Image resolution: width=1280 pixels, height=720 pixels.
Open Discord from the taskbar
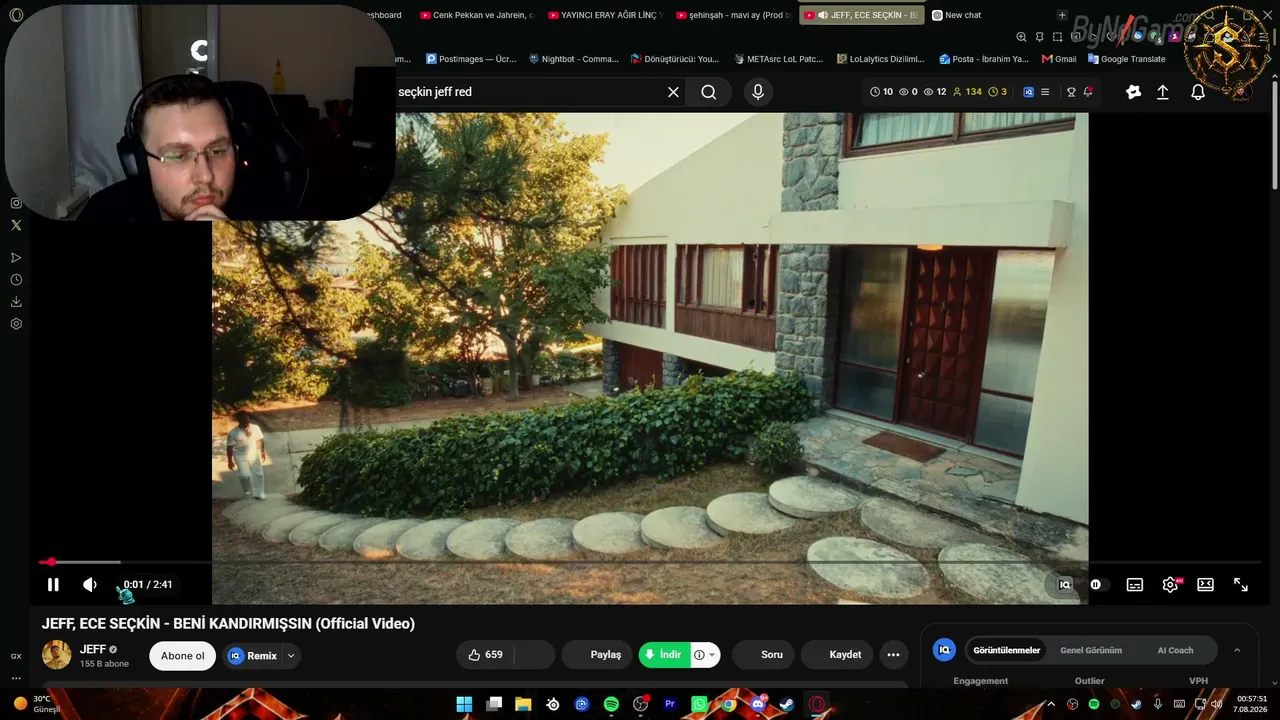tap(758, 704)
